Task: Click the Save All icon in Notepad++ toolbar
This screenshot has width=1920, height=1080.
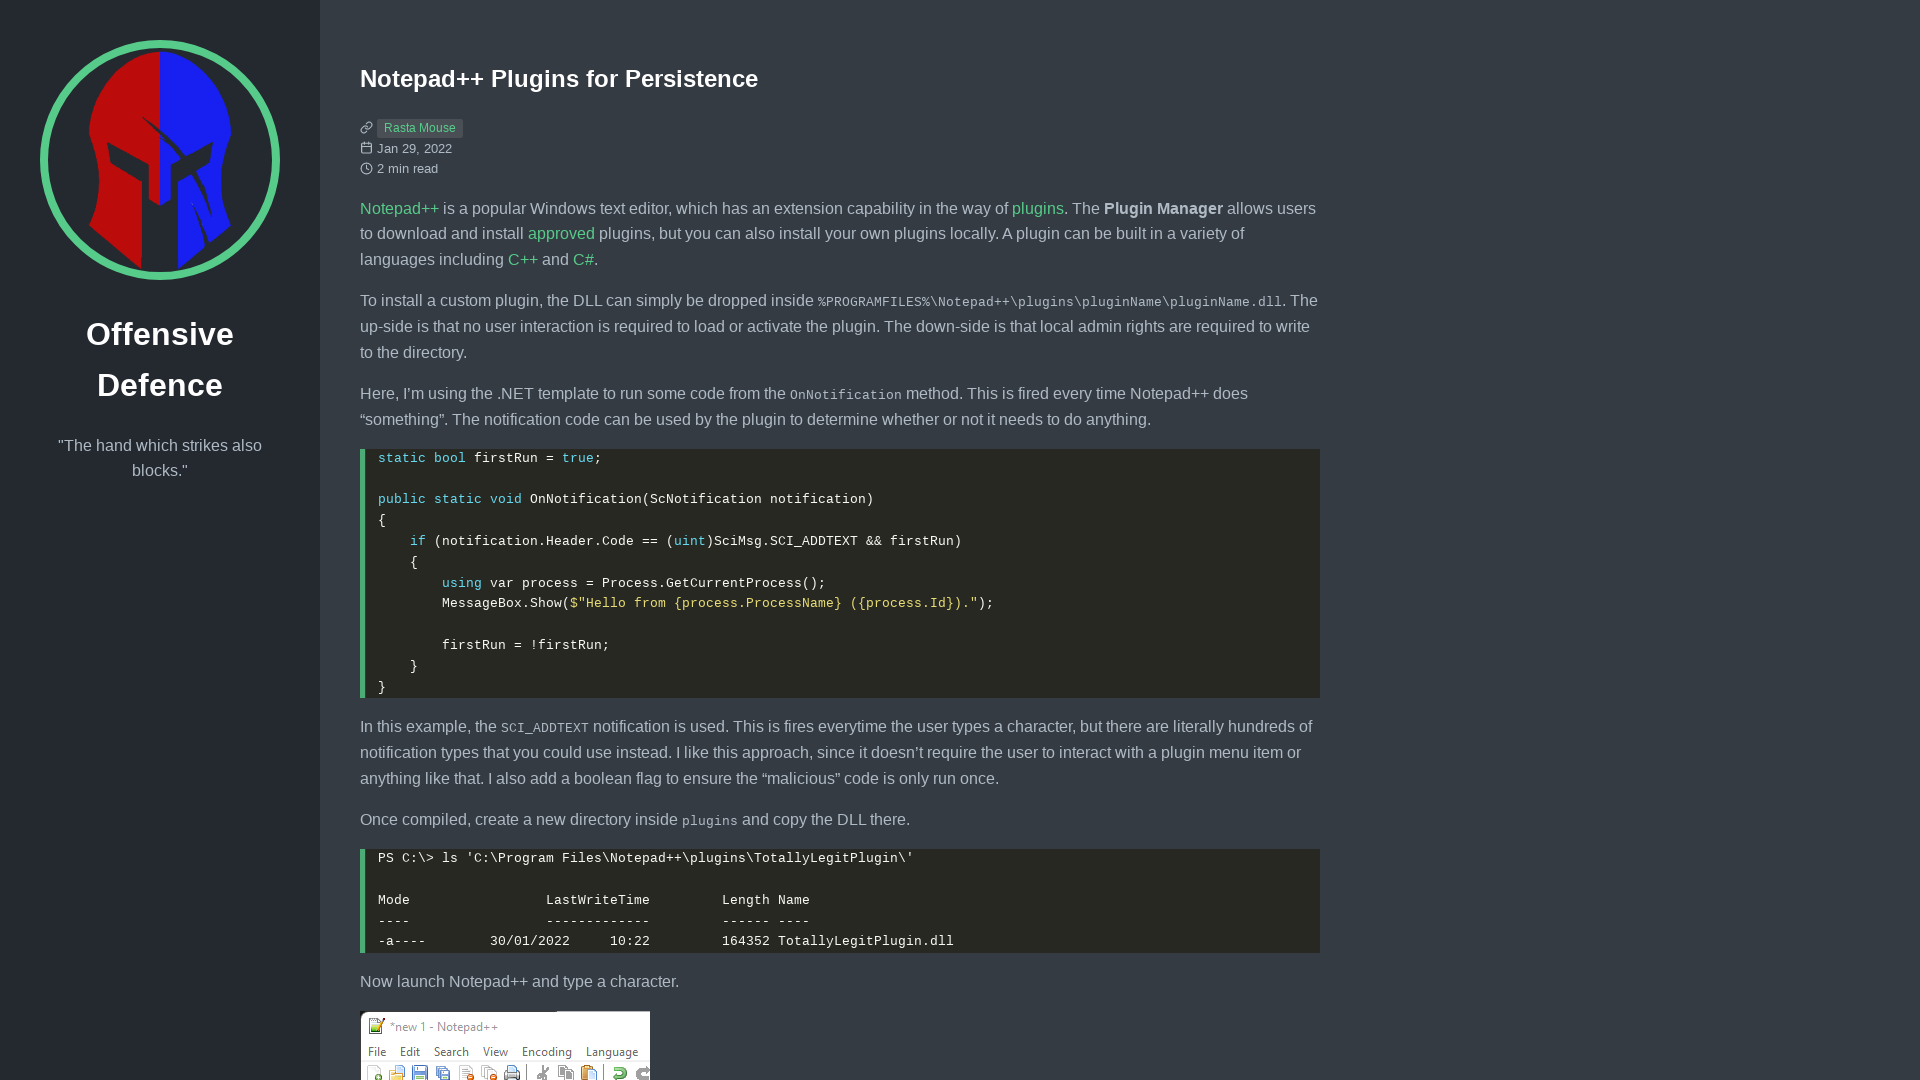Action: click(x=443, y=1073)
